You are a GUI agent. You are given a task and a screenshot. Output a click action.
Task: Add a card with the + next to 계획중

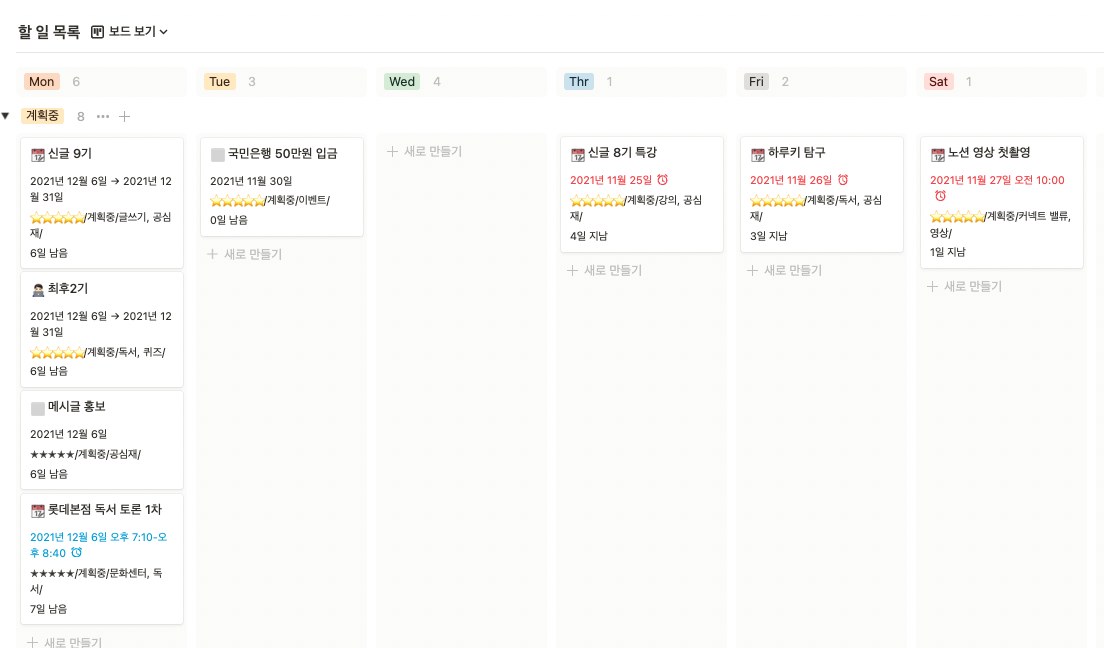click(x=125, y=116)
